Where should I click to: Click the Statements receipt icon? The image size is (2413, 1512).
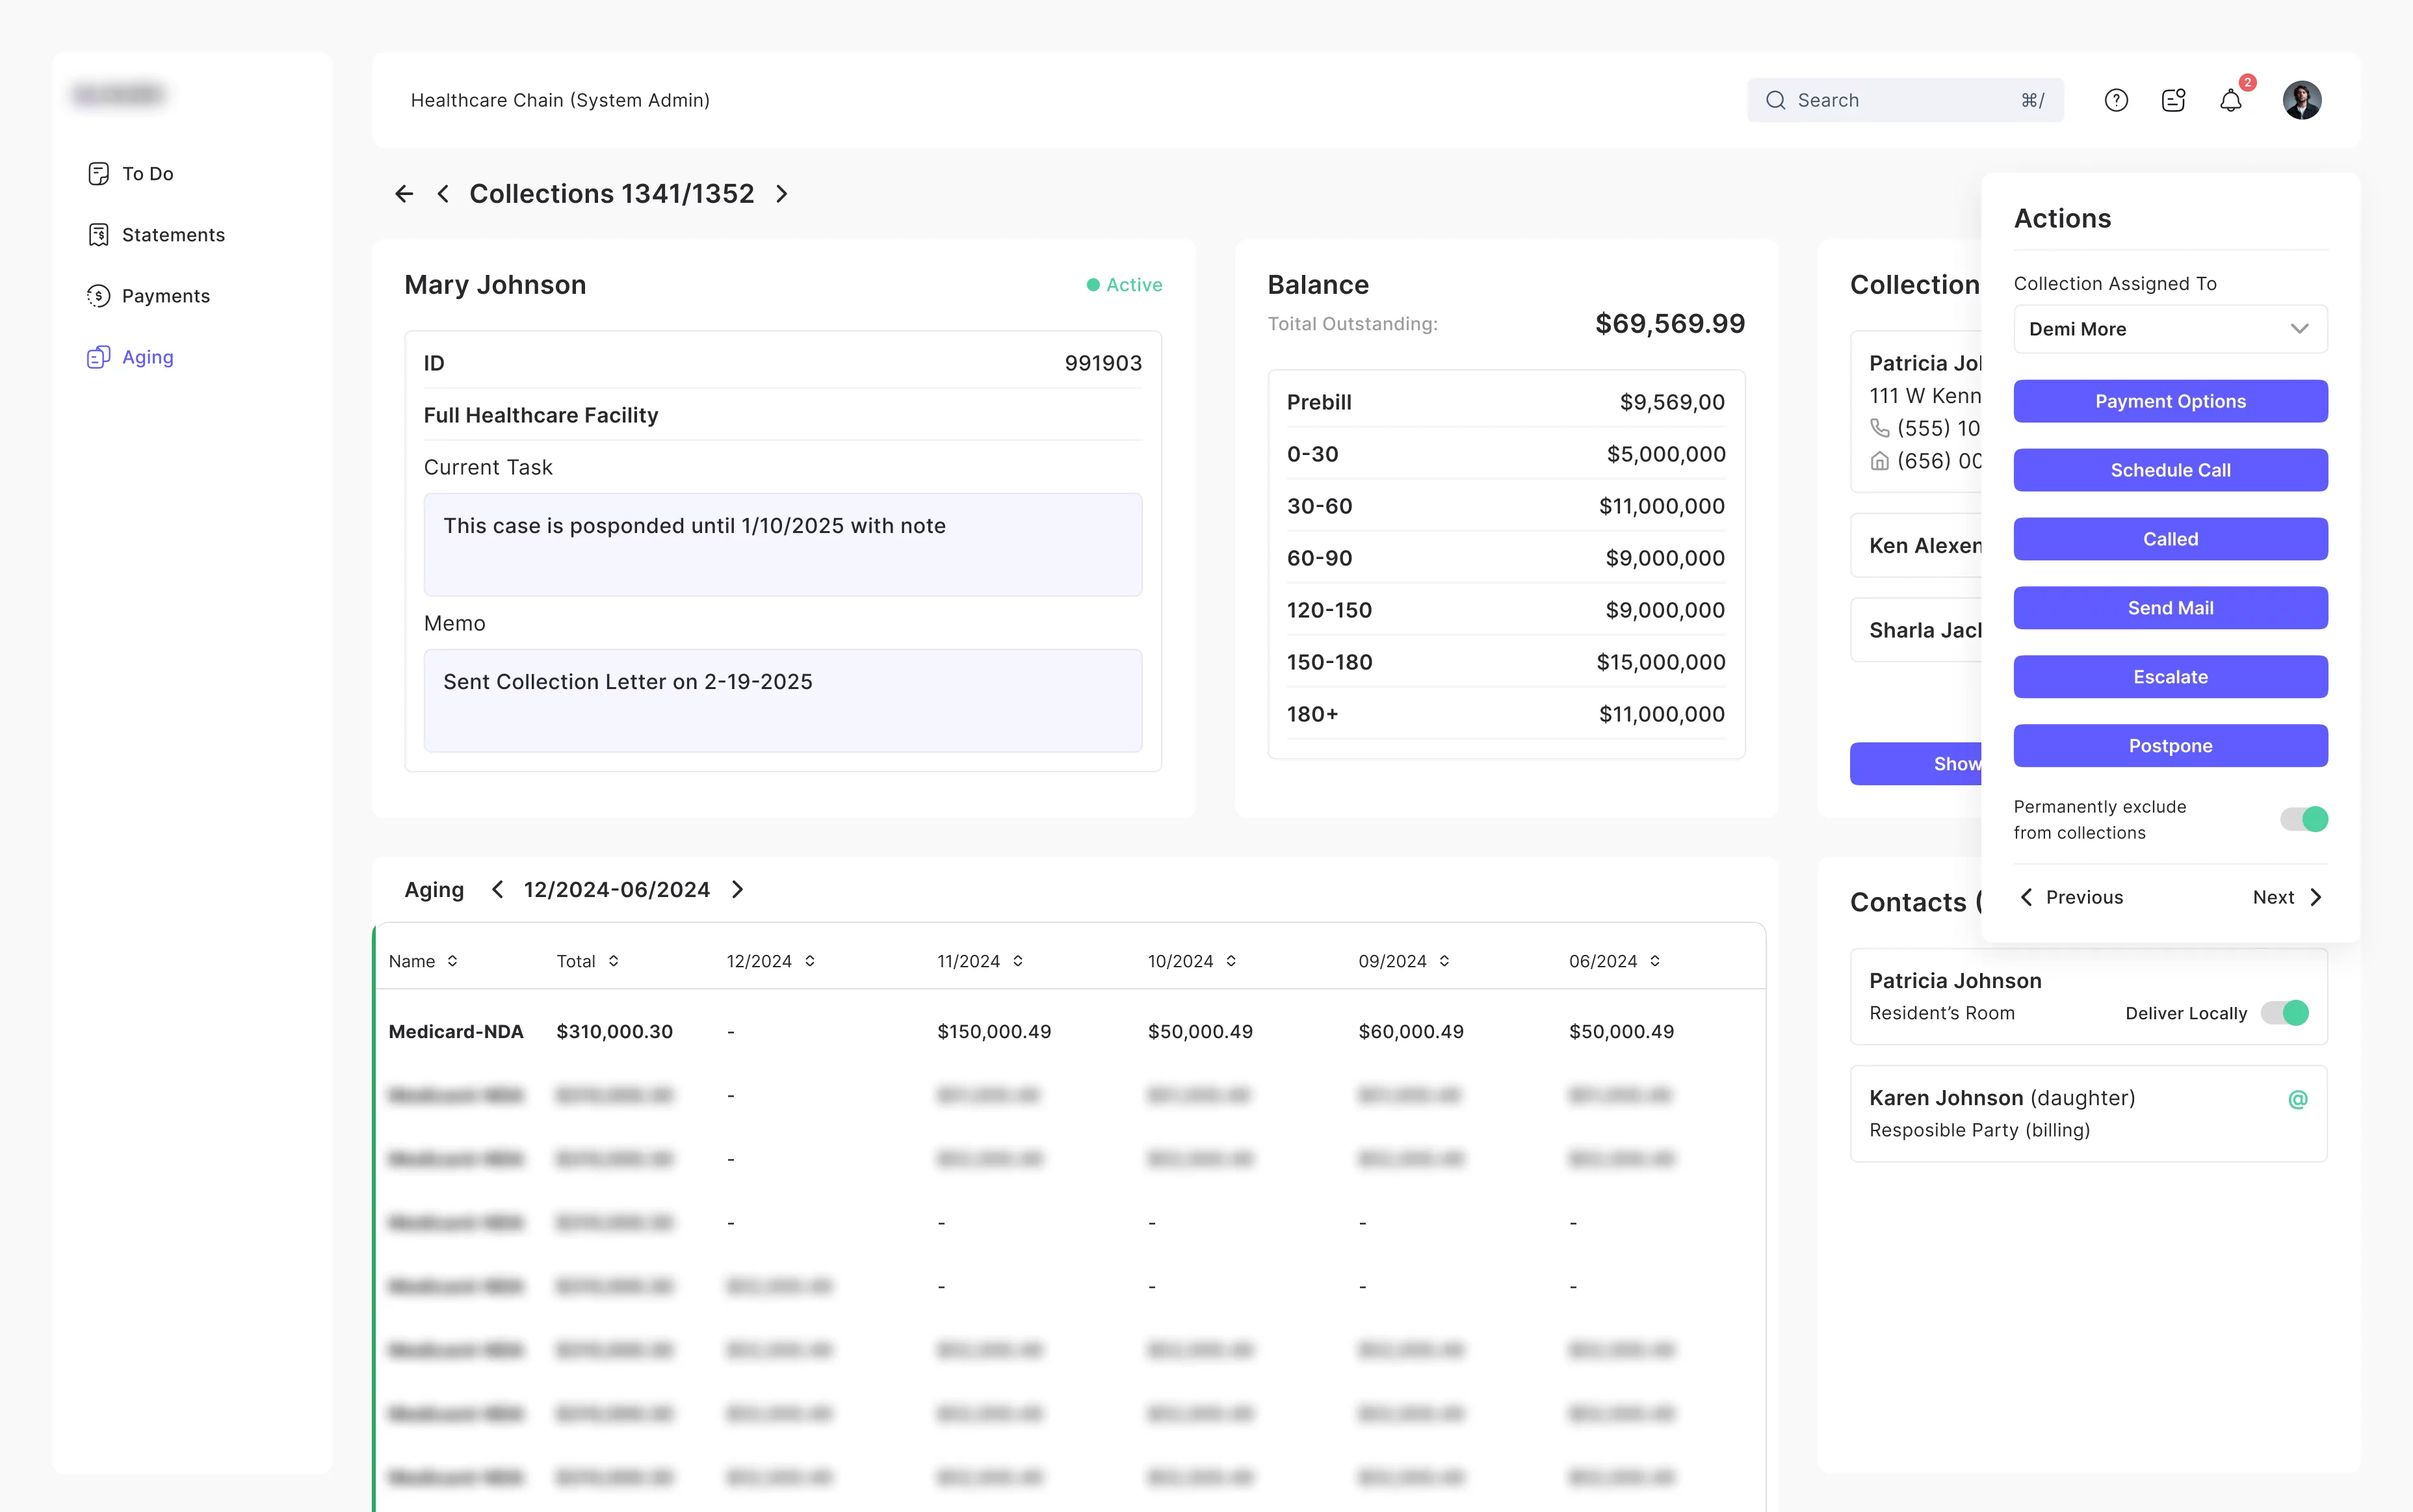click(98, 235)
